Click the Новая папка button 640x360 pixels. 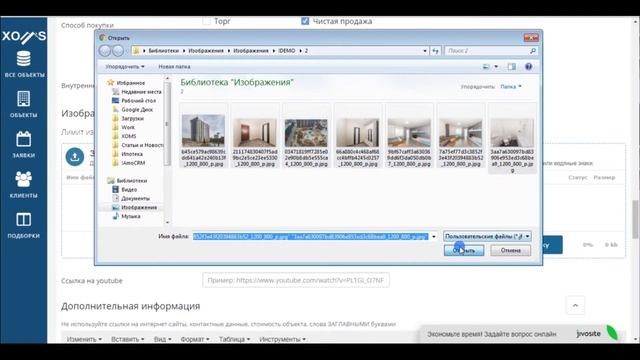click(x=174, y=67)
